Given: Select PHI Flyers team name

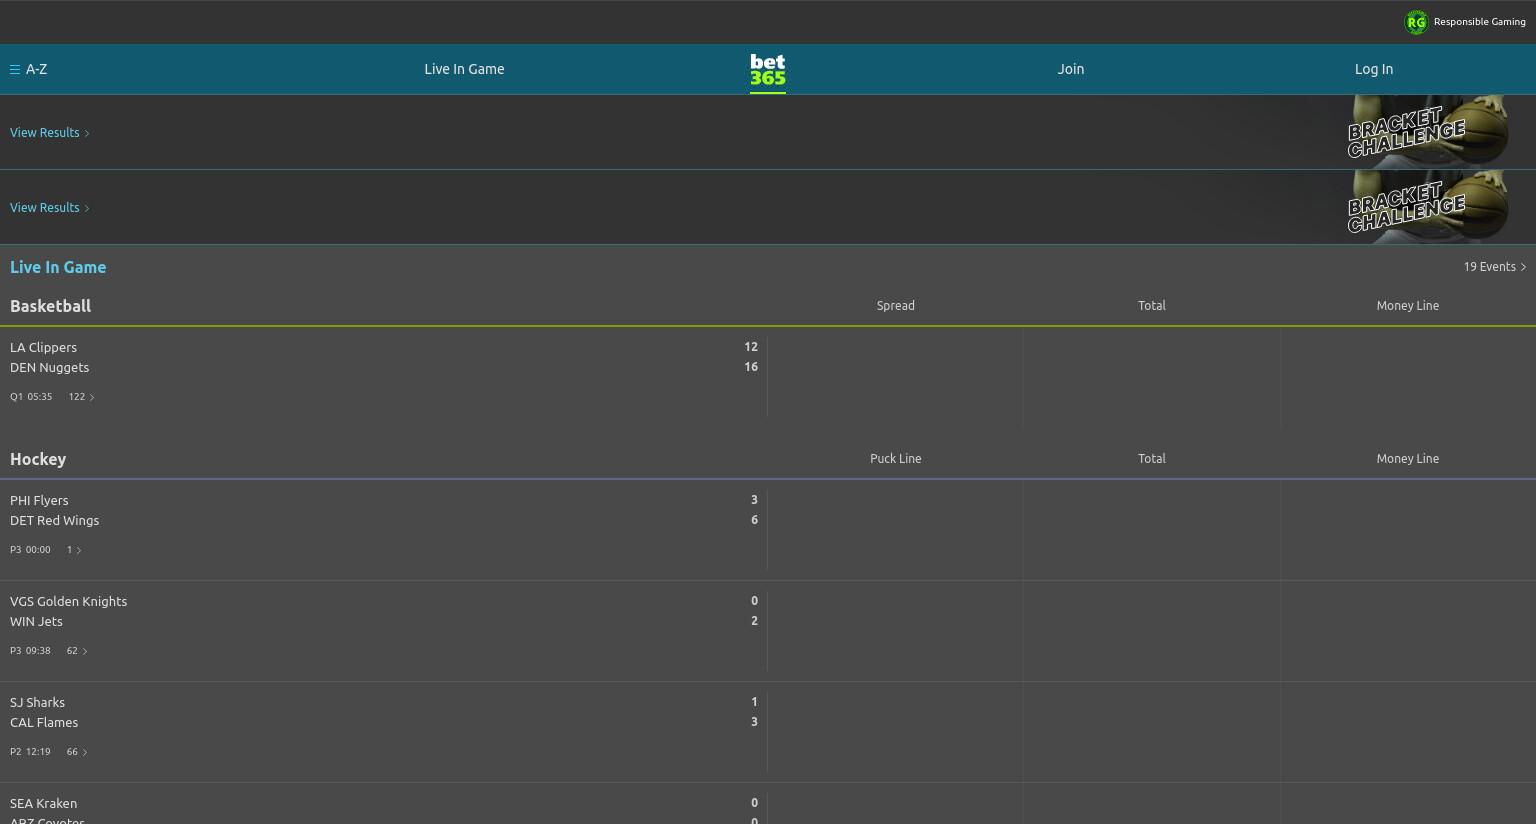Looking at the screenshot, I should (39, 500).
